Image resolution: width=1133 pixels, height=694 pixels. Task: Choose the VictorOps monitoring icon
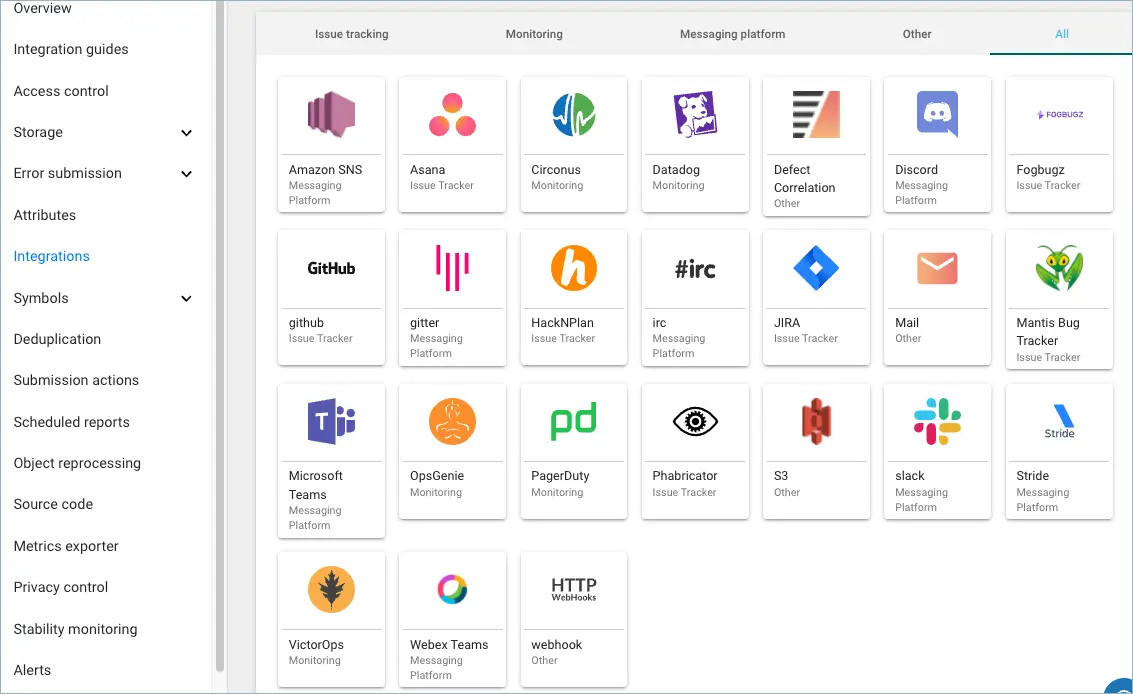click(331, 590)
